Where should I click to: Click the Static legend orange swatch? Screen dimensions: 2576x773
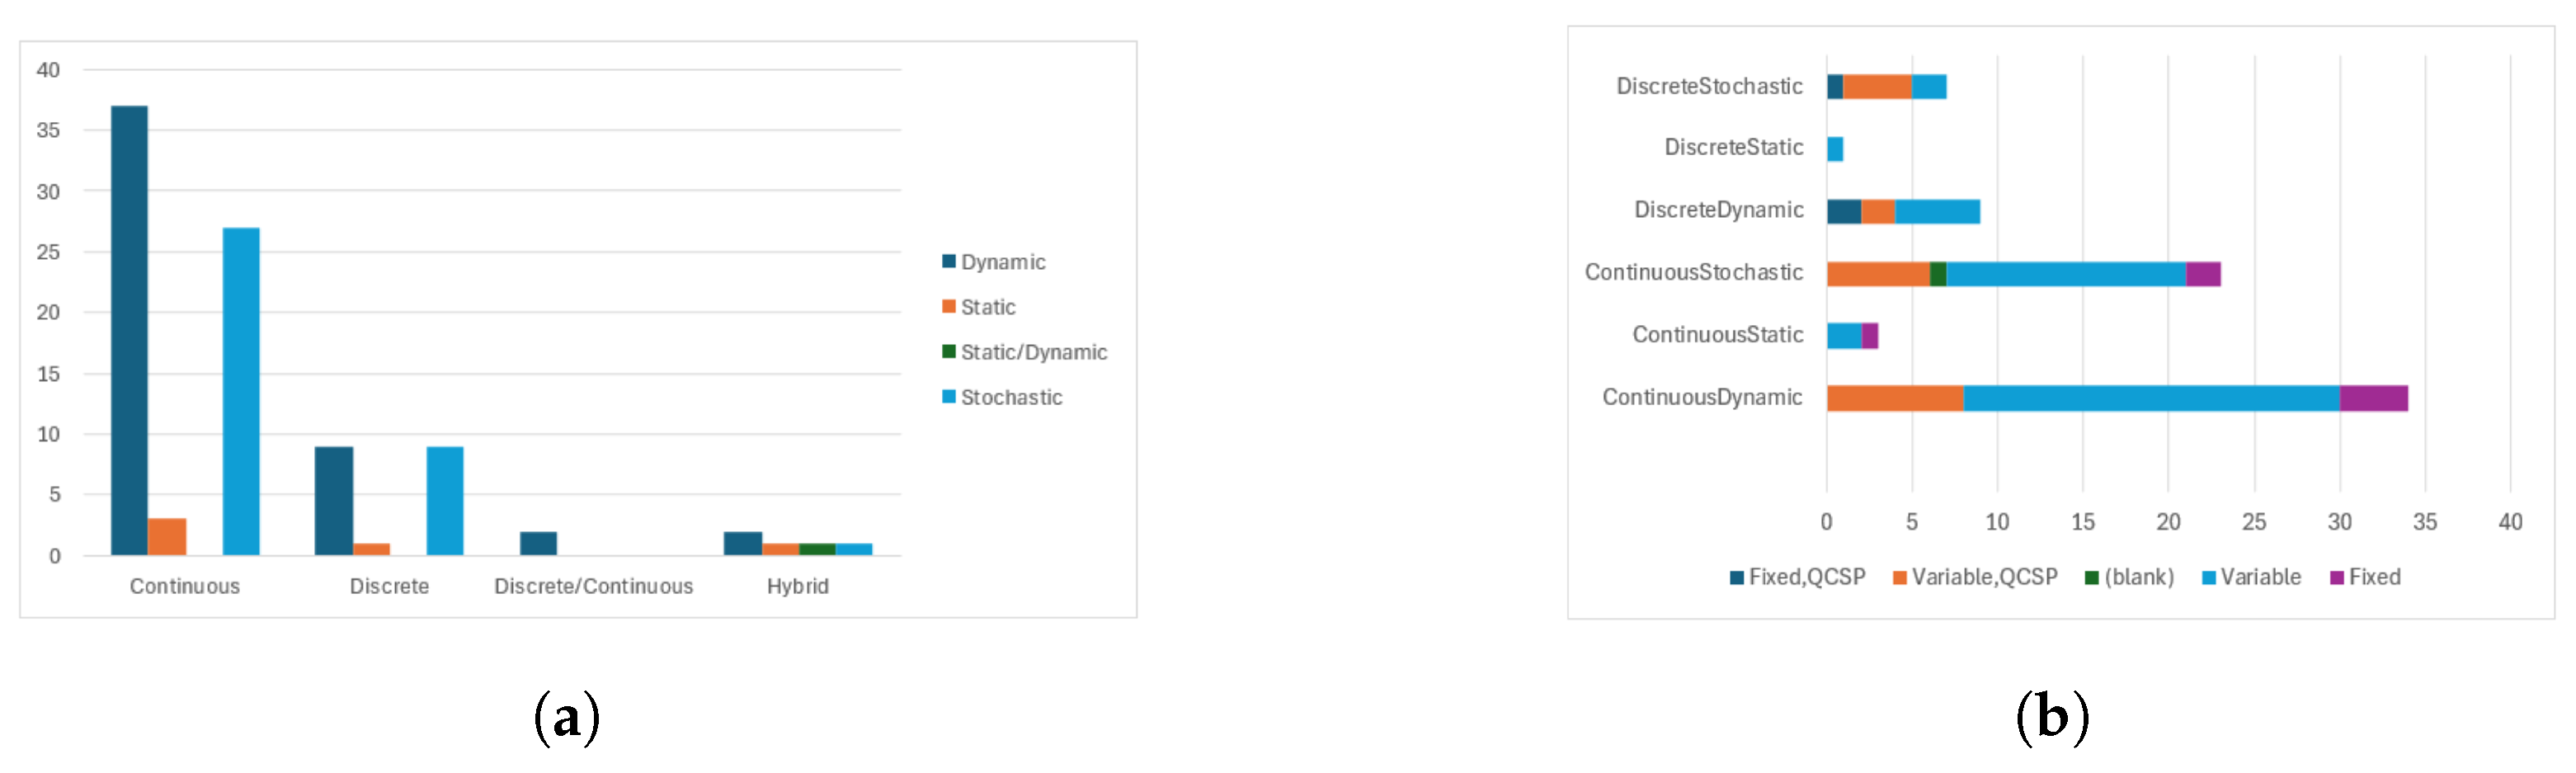pos(948,306)
